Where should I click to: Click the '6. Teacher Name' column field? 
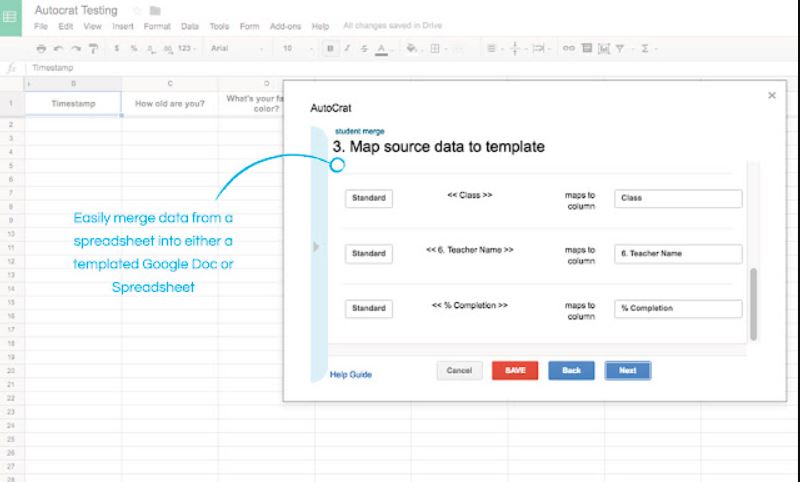click(x=678, y=253)
